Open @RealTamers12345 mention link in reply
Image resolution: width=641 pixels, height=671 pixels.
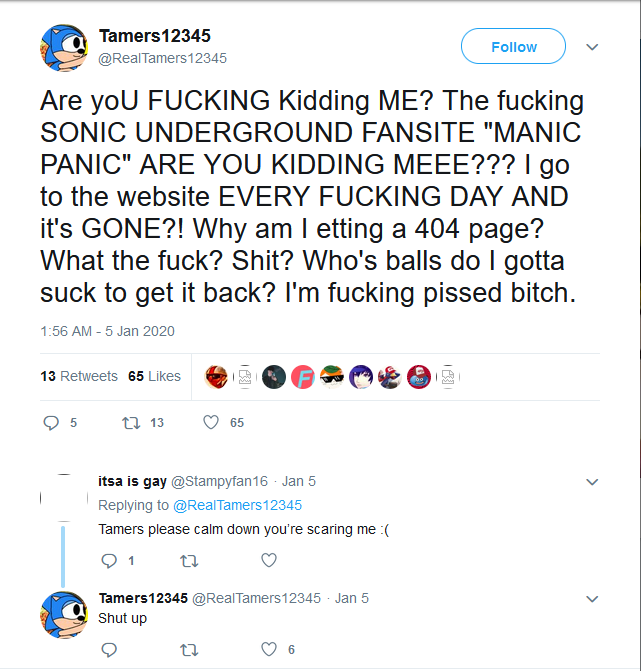[x=237, y=505]
